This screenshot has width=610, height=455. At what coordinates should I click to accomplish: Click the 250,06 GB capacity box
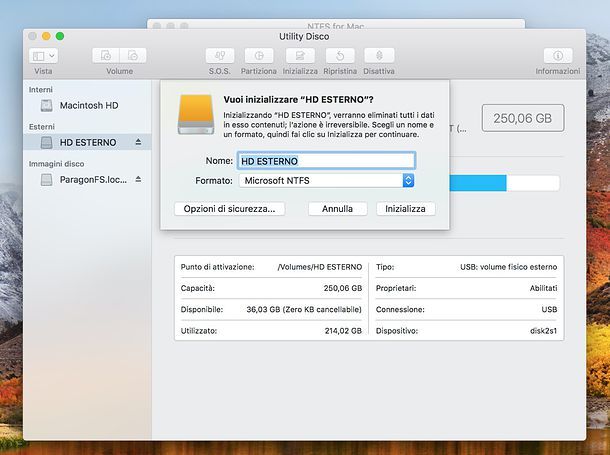click(x=523, y=118)
